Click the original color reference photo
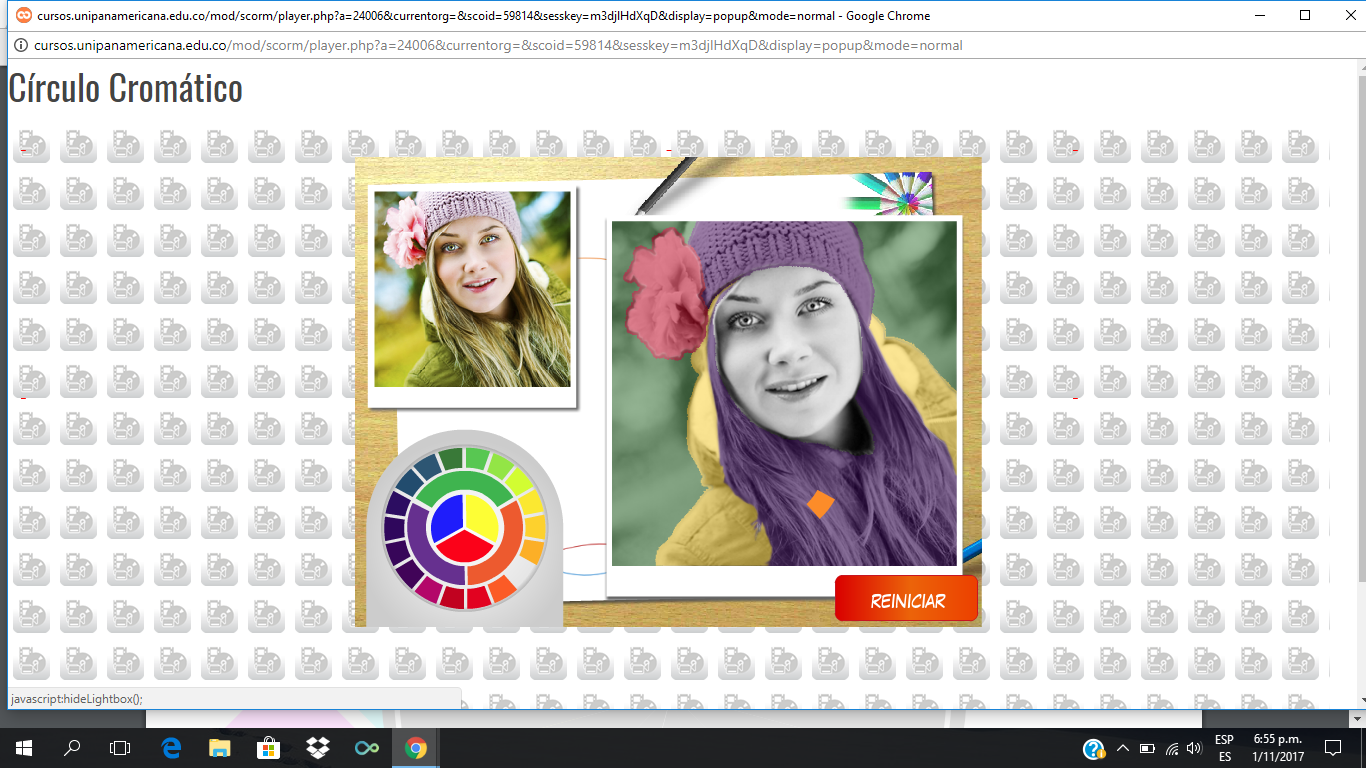1366x768 pixels. (472, 289)
